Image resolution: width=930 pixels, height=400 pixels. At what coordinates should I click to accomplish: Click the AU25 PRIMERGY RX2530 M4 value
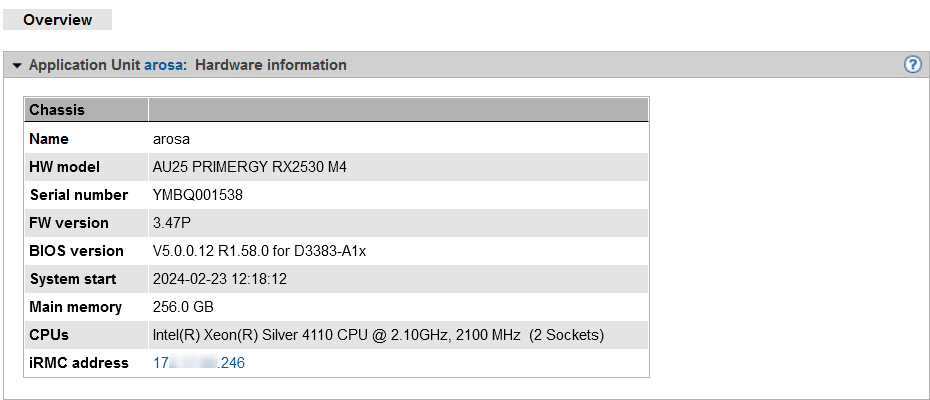pos(258,167)
